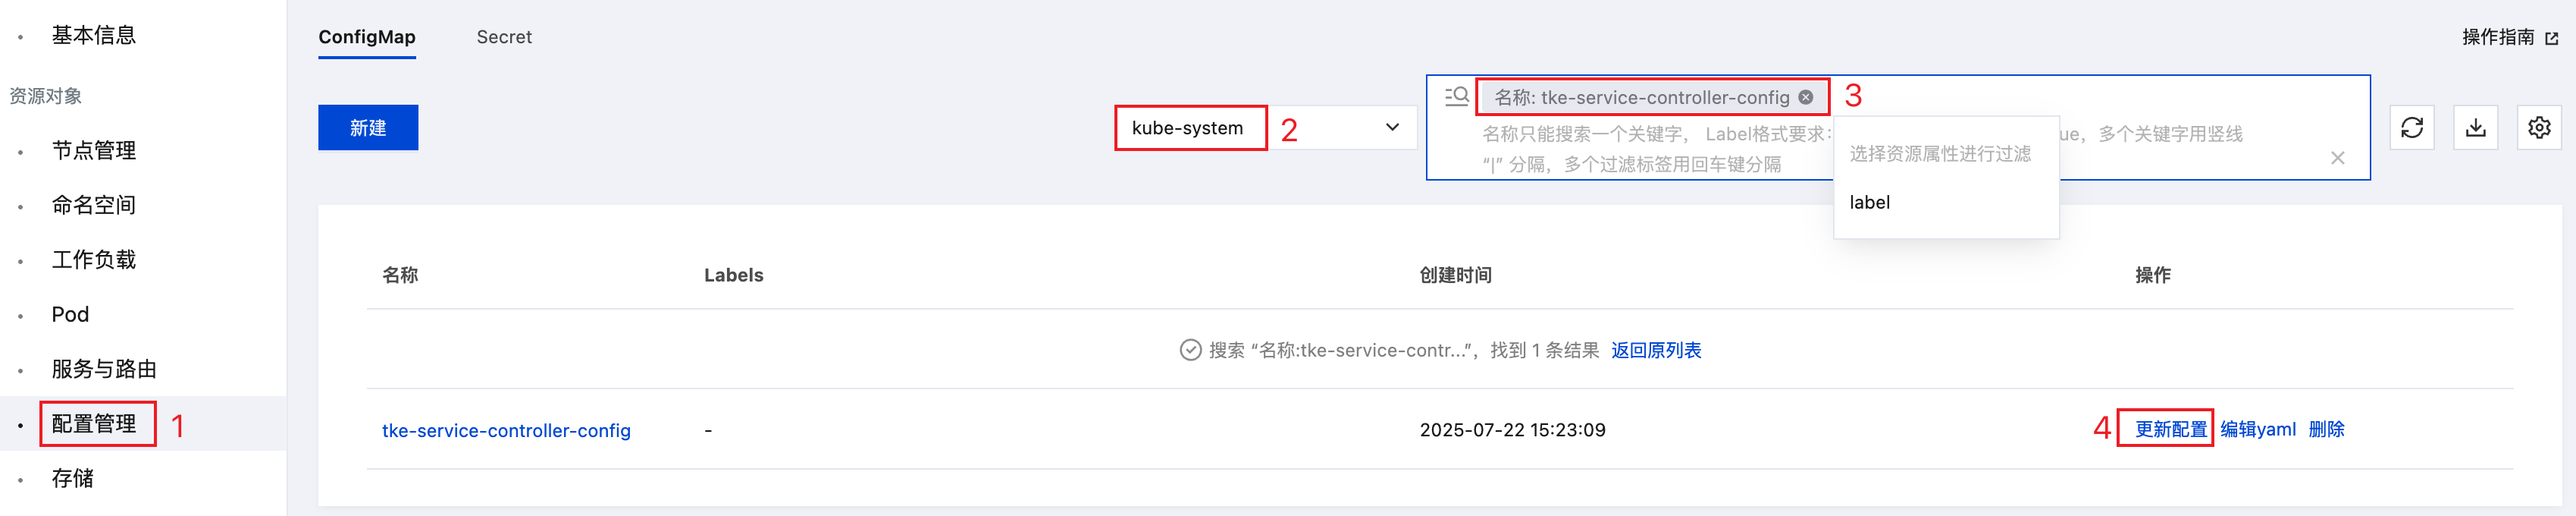Click the search filter magnifier icon
The width and height of the screenshot is (2576, 516).
[1457, 97]
